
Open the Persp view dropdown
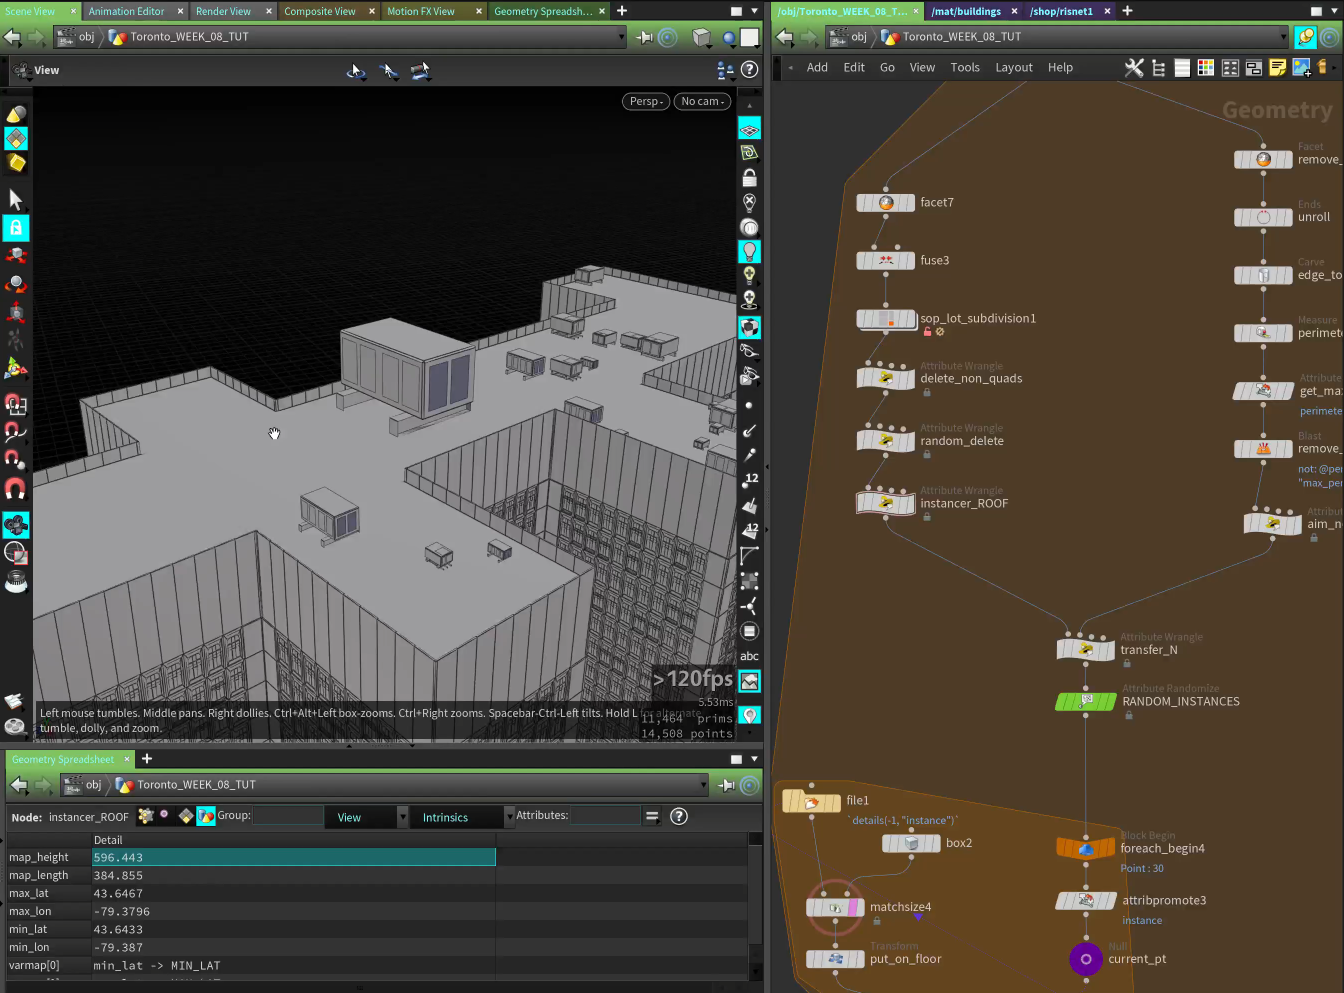(x=645, y=101)
